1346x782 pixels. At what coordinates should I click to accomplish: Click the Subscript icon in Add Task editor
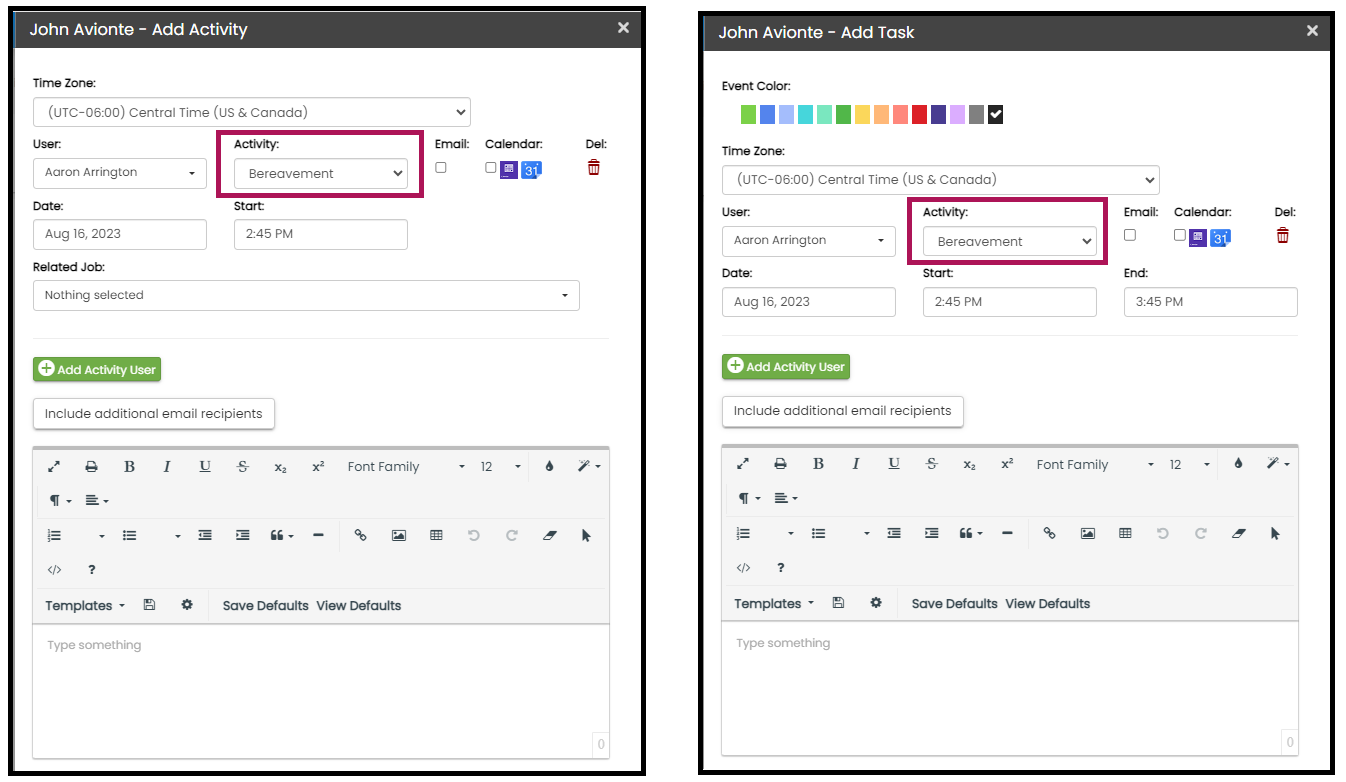click(969, 463)
